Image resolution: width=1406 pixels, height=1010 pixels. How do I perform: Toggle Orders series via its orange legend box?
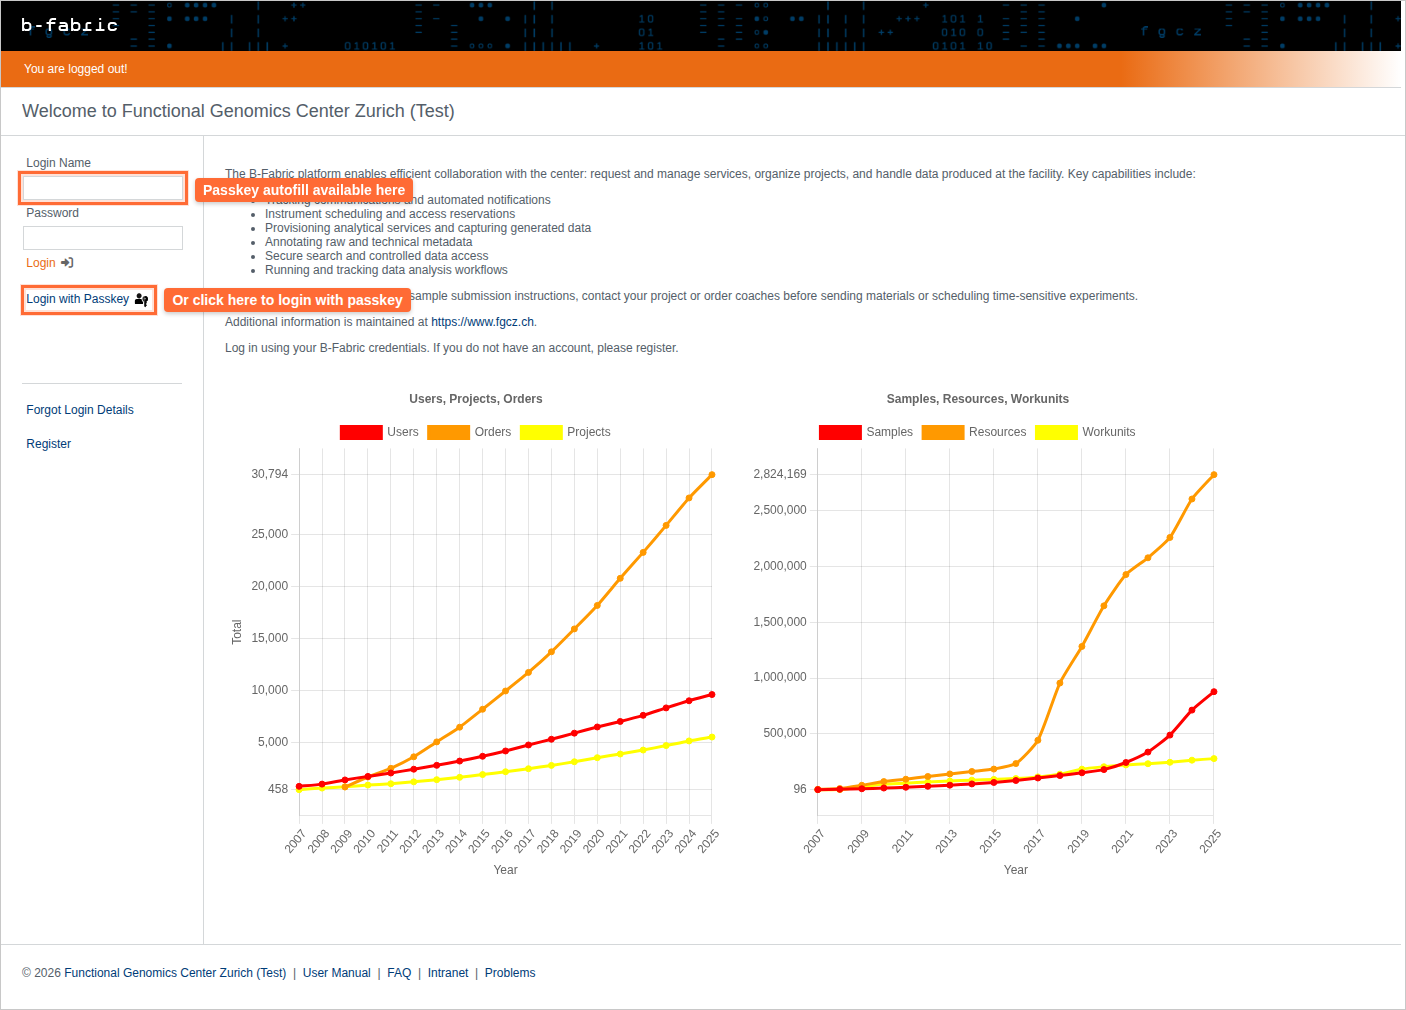448,432
